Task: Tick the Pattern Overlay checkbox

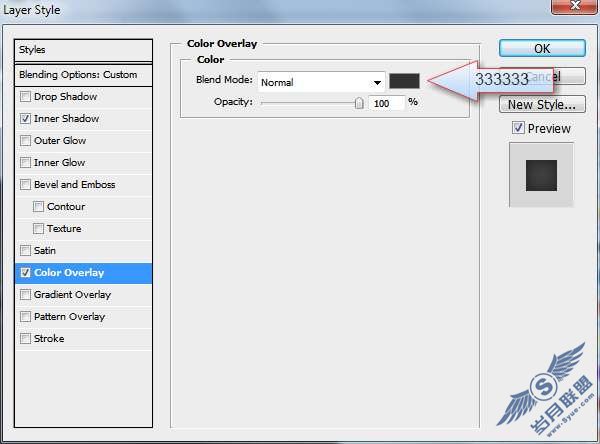Action: coord(25,317)
